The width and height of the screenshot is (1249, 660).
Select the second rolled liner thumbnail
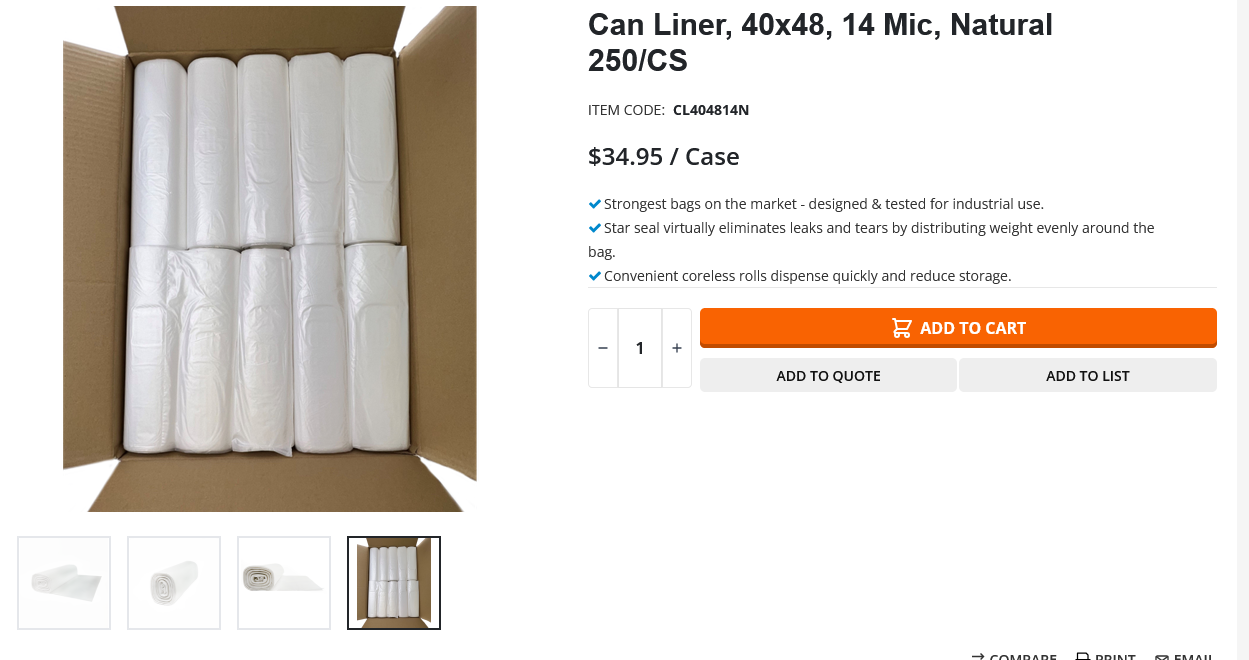tap(174, 583)
